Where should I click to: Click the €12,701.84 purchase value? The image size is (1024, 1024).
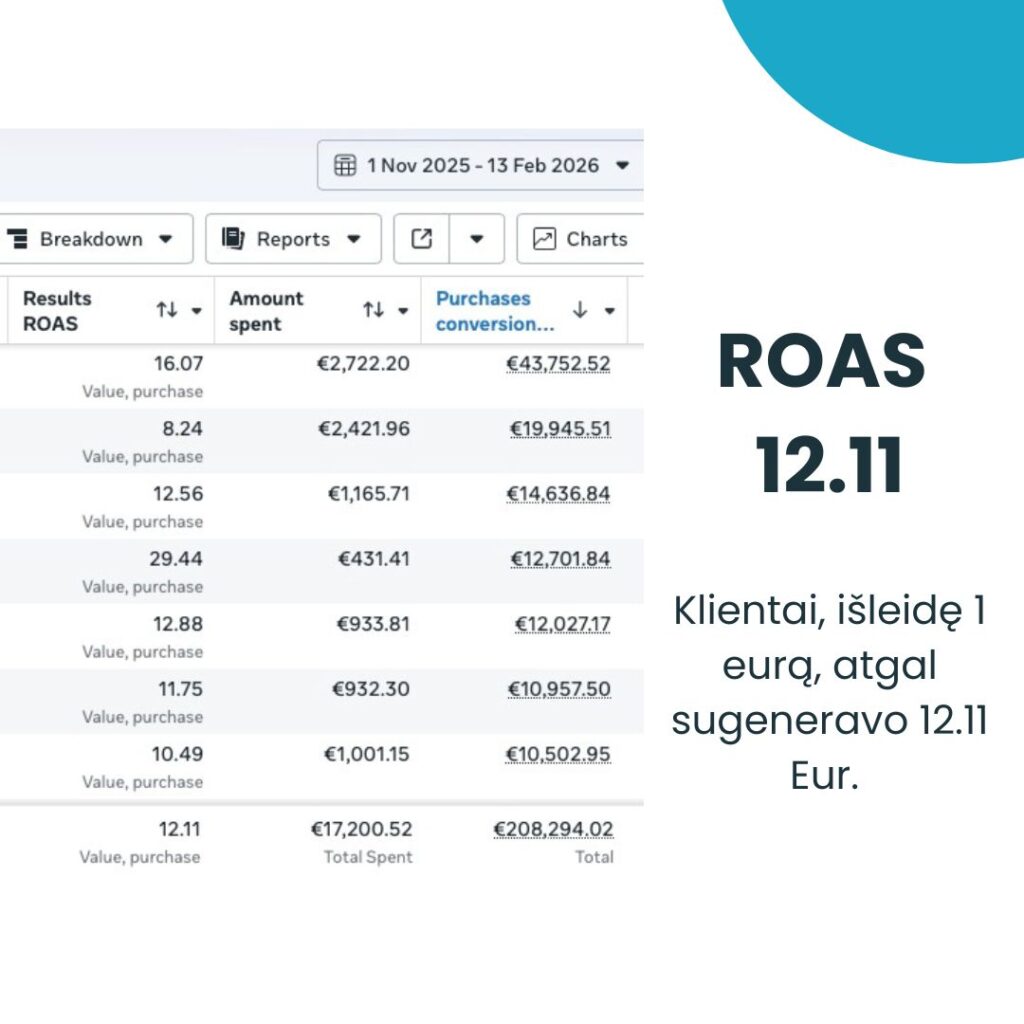560,559
